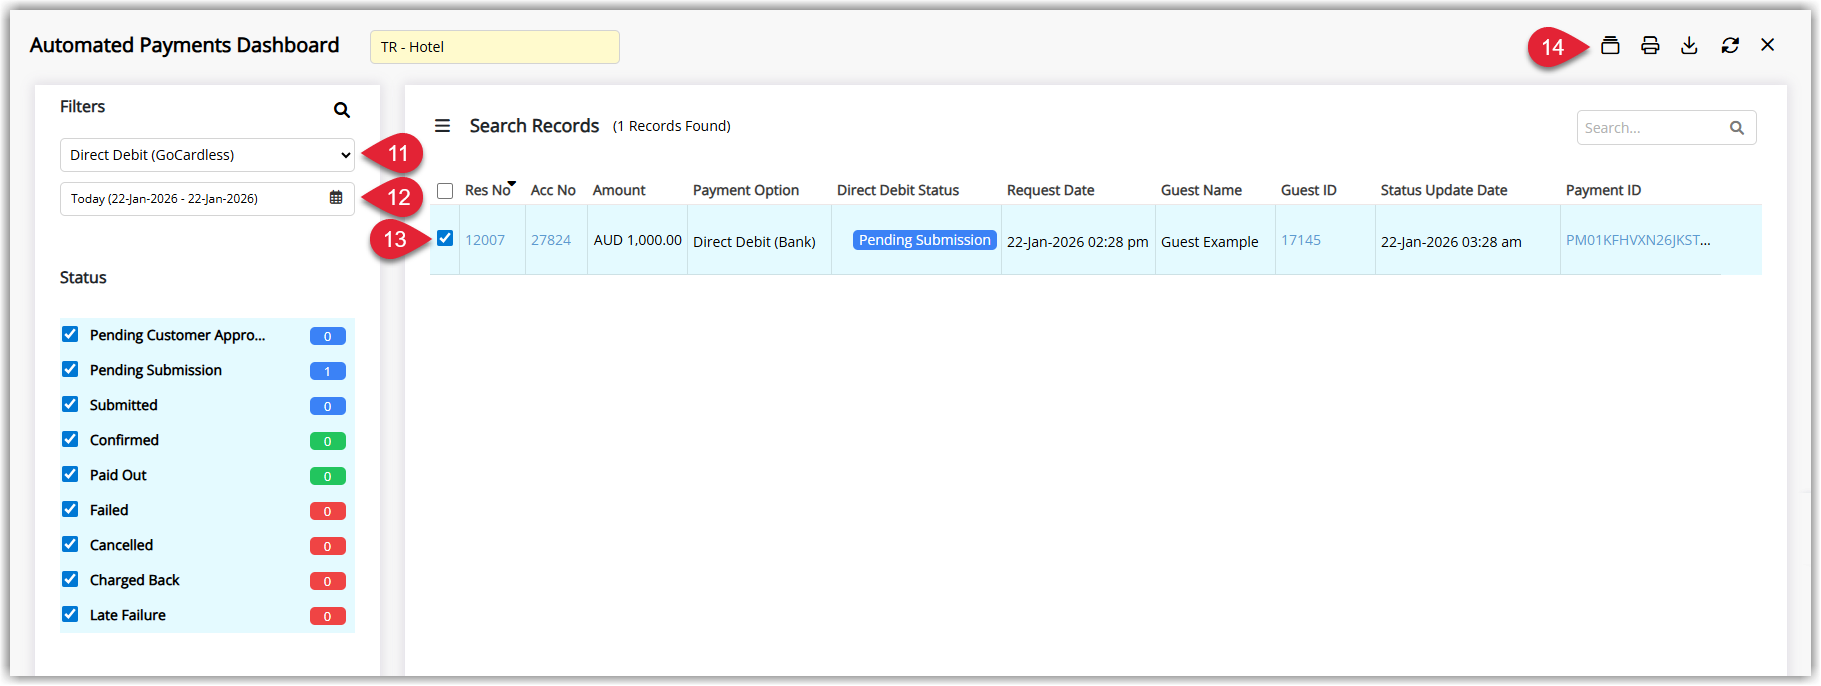
Task: Print the payments dashboard list
Action: tap(1650, 45)
